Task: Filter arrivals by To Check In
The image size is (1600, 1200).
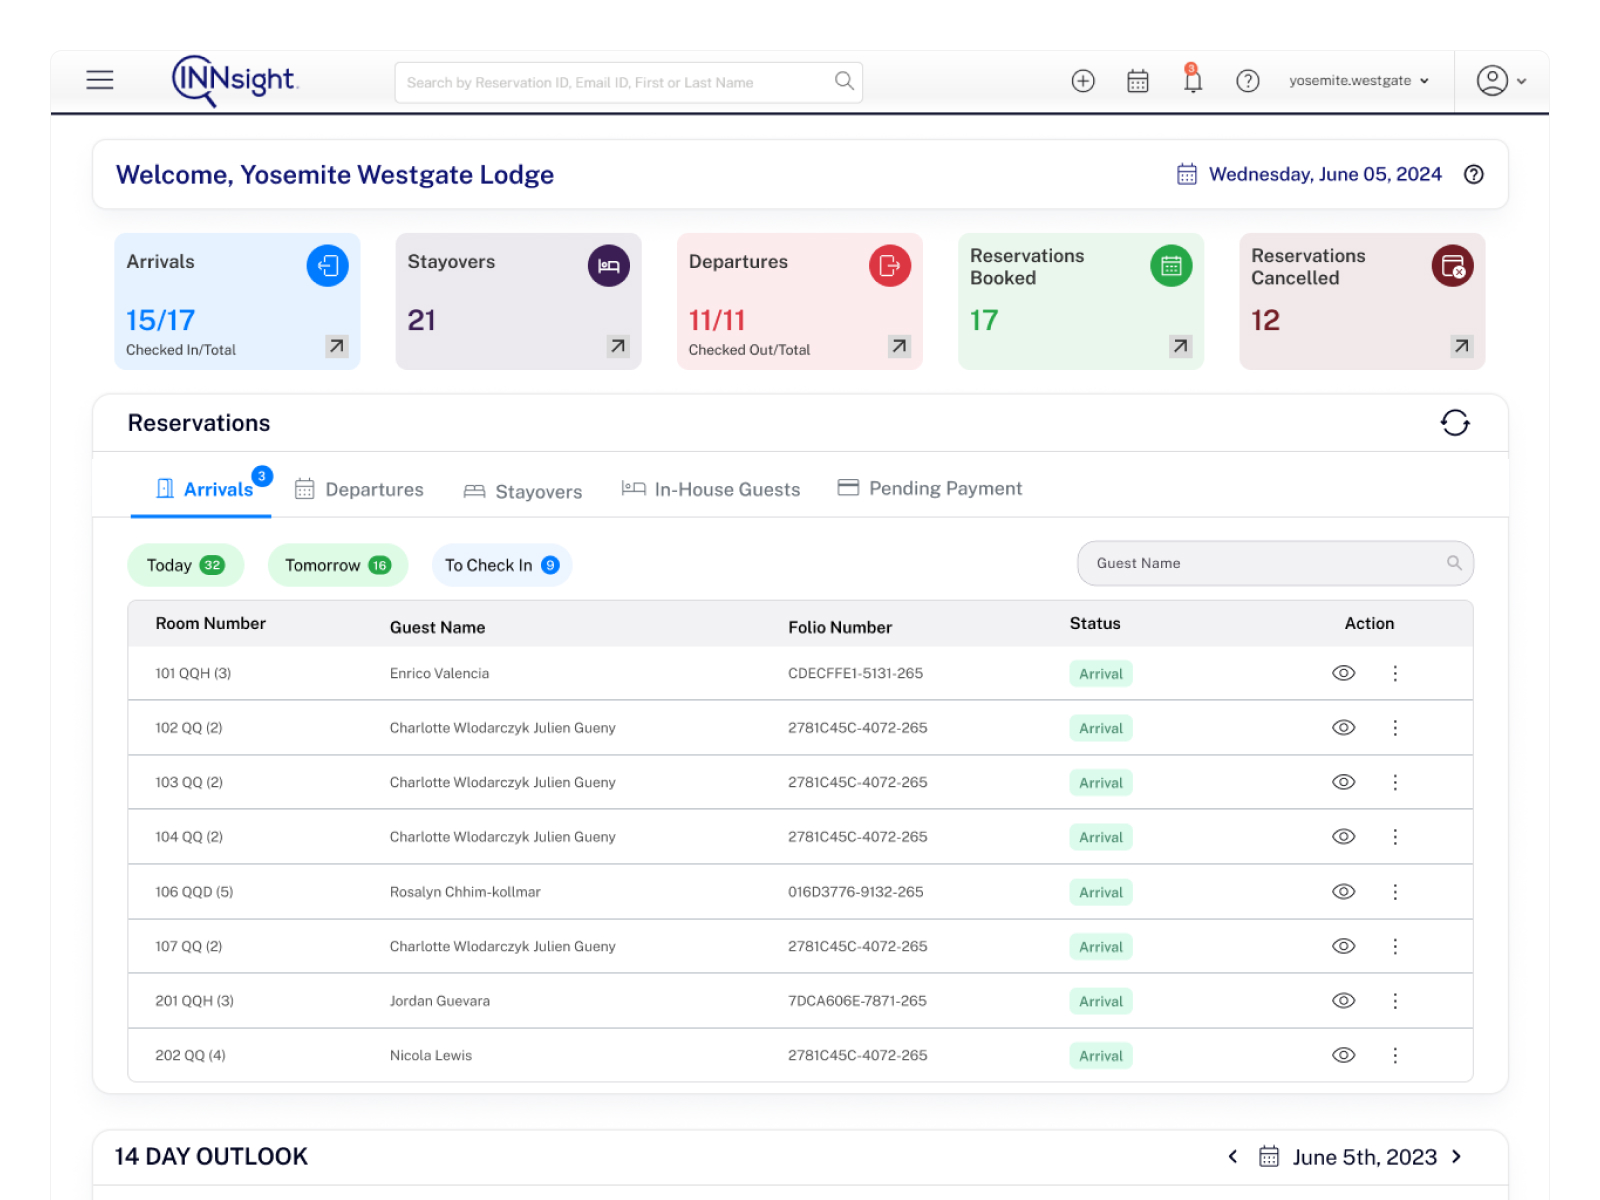Action: click(502, 565)
